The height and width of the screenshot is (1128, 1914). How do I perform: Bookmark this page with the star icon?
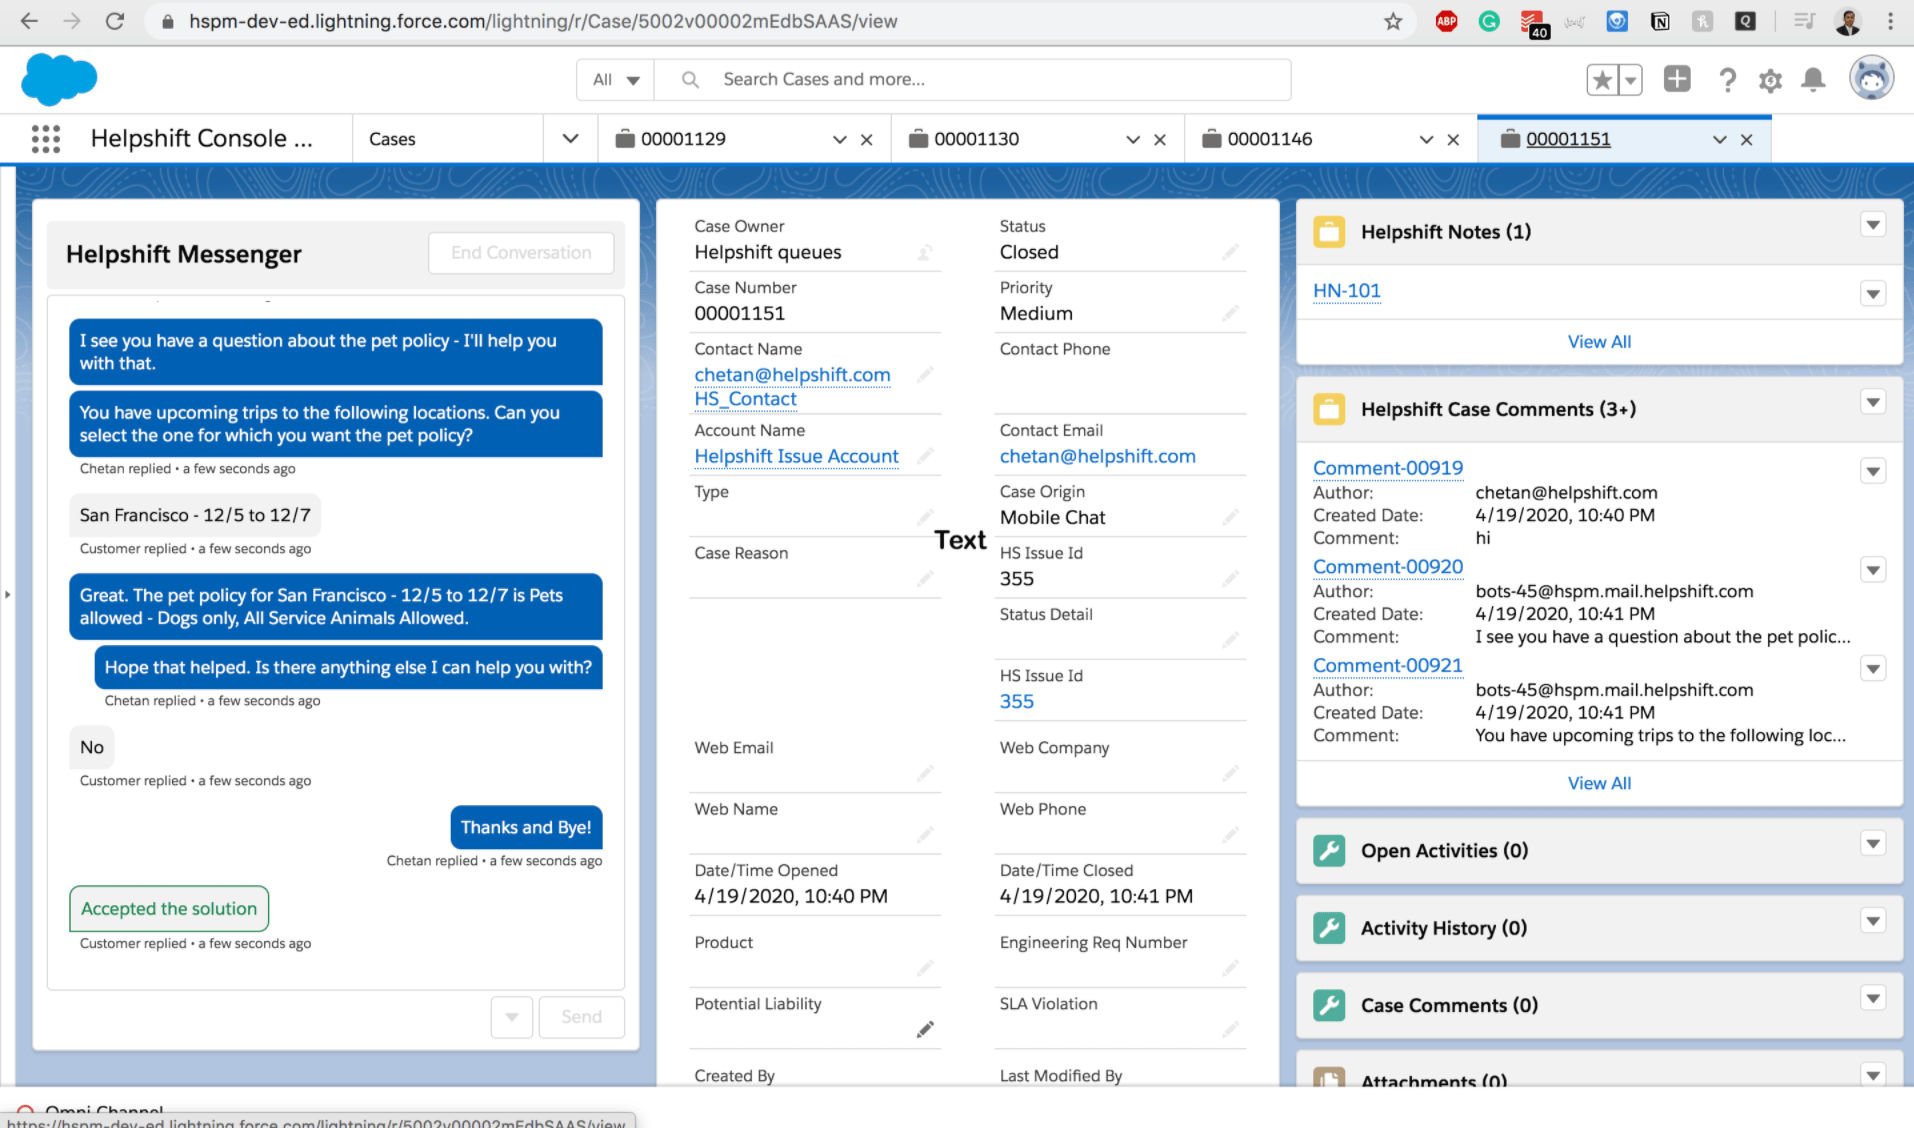[x=1393, y=21]
